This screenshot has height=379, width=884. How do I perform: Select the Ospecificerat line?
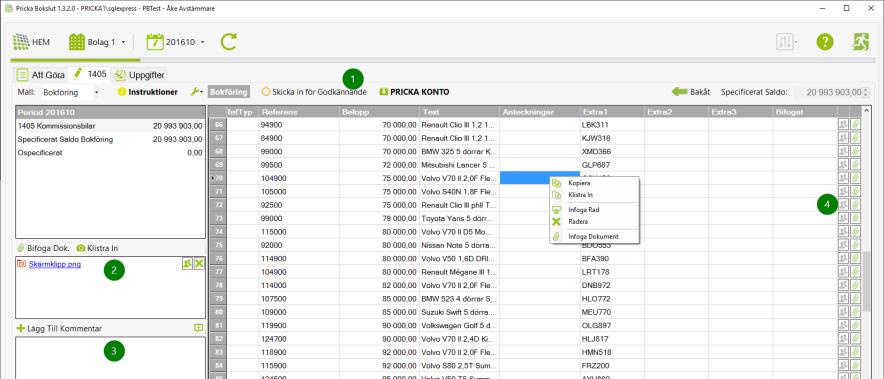110,152
